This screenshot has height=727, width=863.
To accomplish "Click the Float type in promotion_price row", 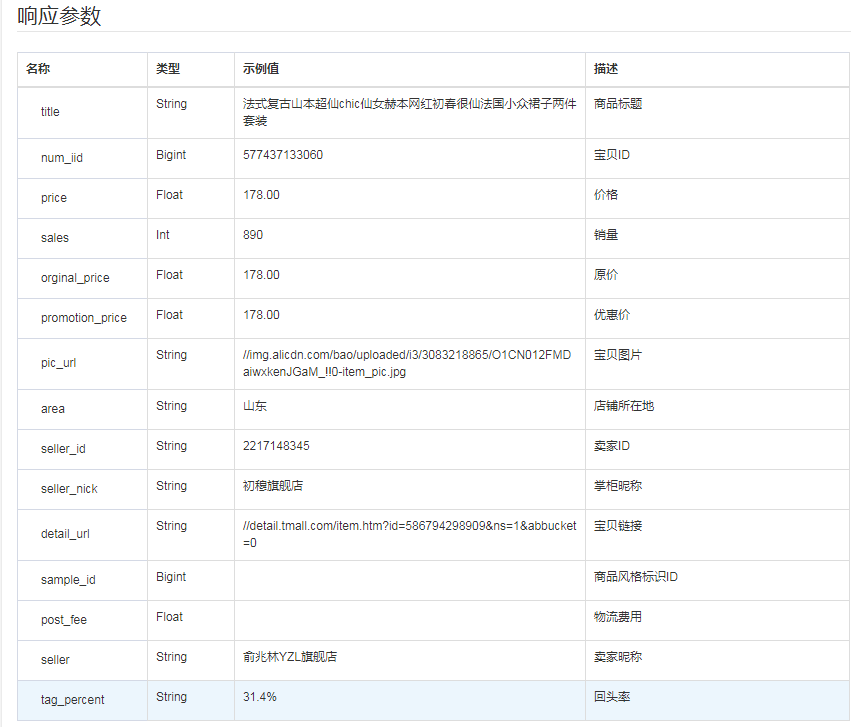I will pos(170,315).
